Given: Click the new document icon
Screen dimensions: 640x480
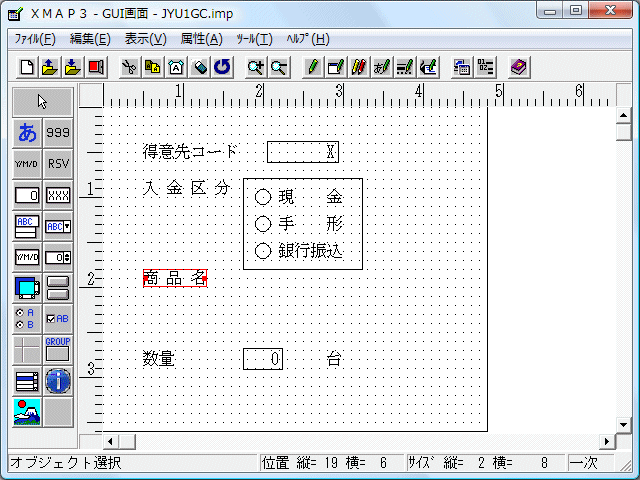Looking at the screenshot, I should click(27, 67).
